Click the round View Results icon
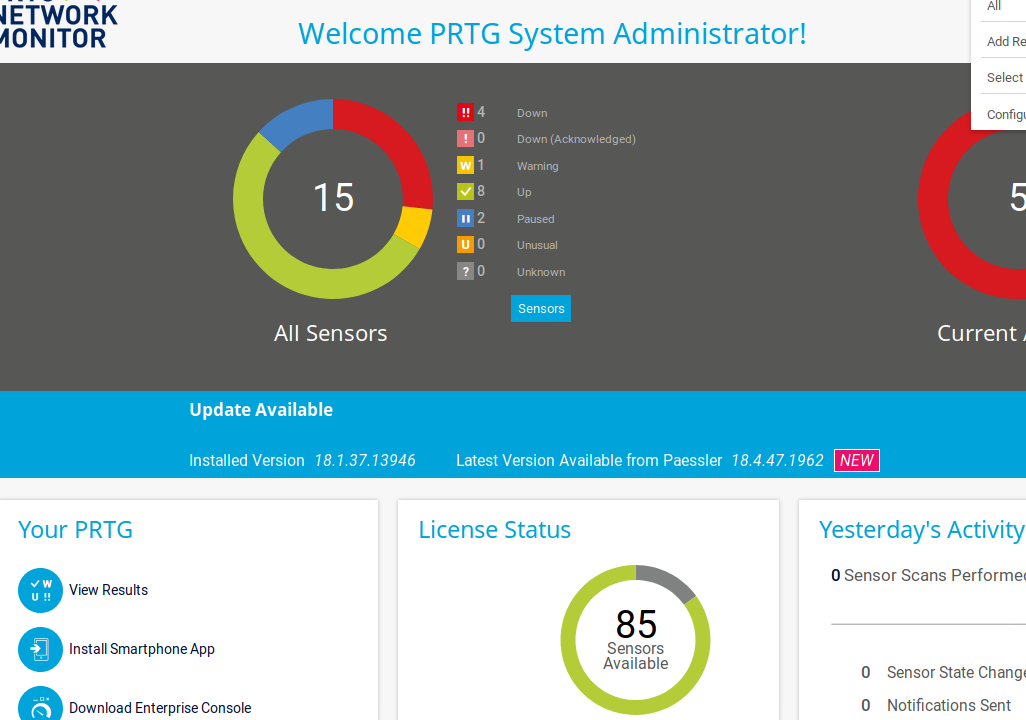 (x=40, y=590)
